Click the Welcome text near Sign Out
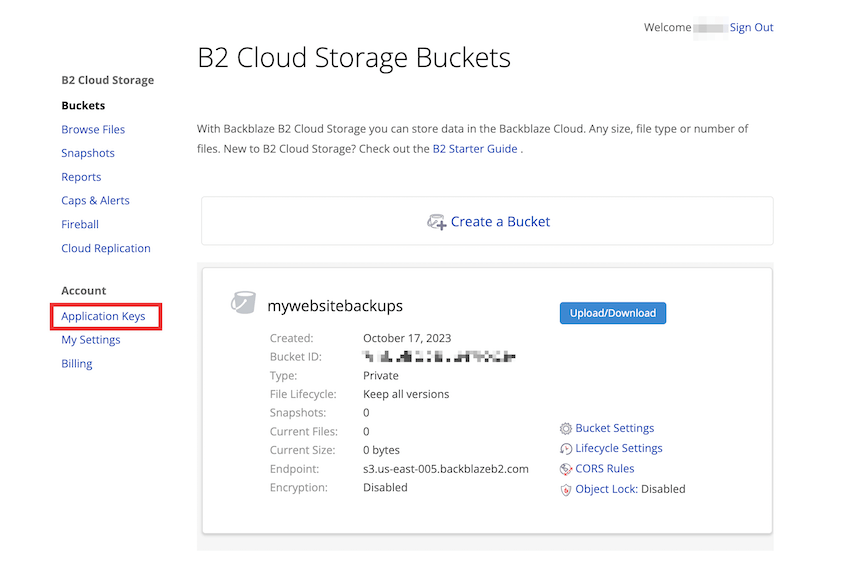The image size is (845, 577). click(667, 27)
